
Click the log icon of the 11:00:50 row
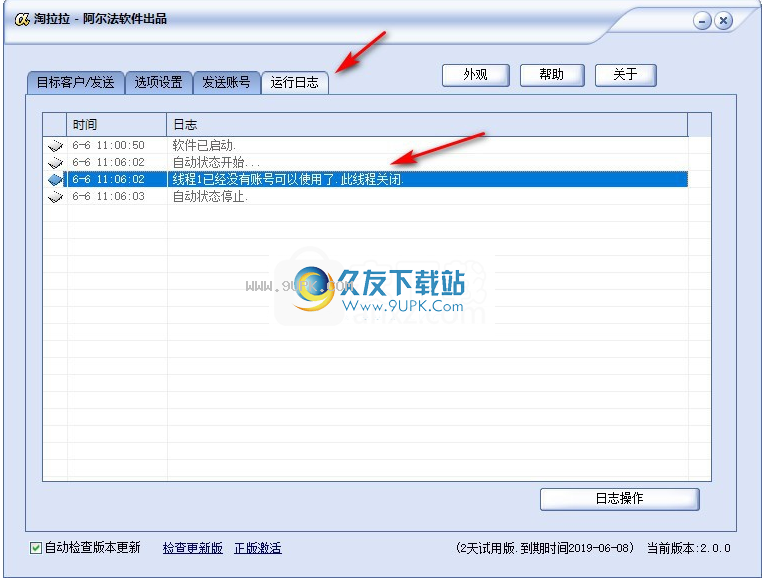click(x=56, y=145)
